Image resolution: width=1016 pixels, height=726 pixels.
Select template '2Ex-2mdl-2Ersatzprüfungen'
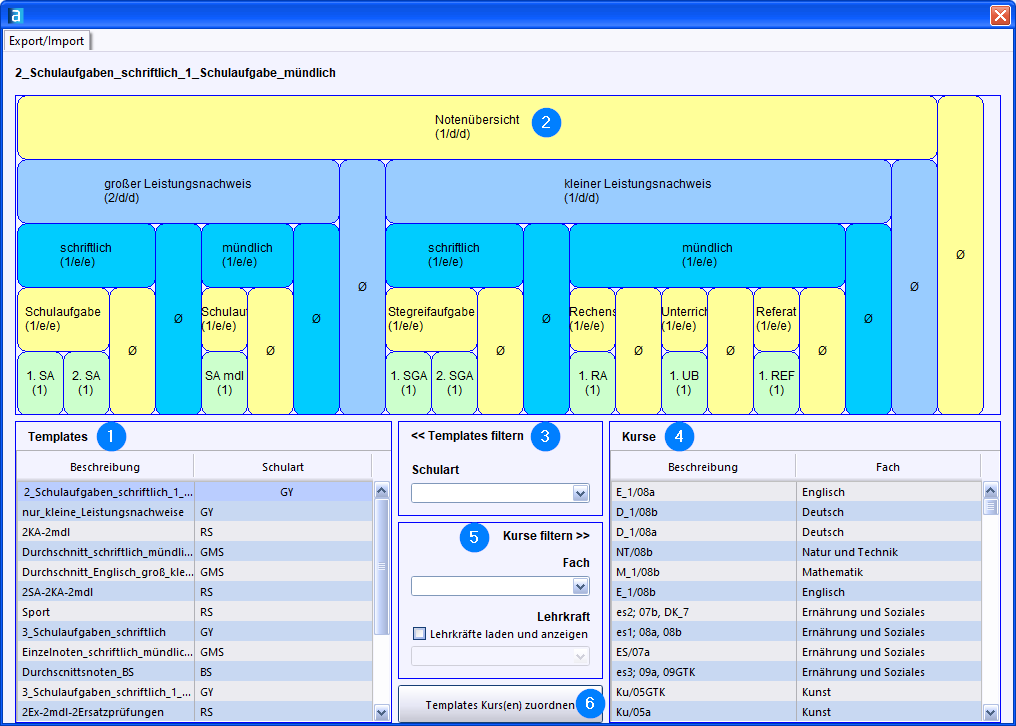point(194,712)
